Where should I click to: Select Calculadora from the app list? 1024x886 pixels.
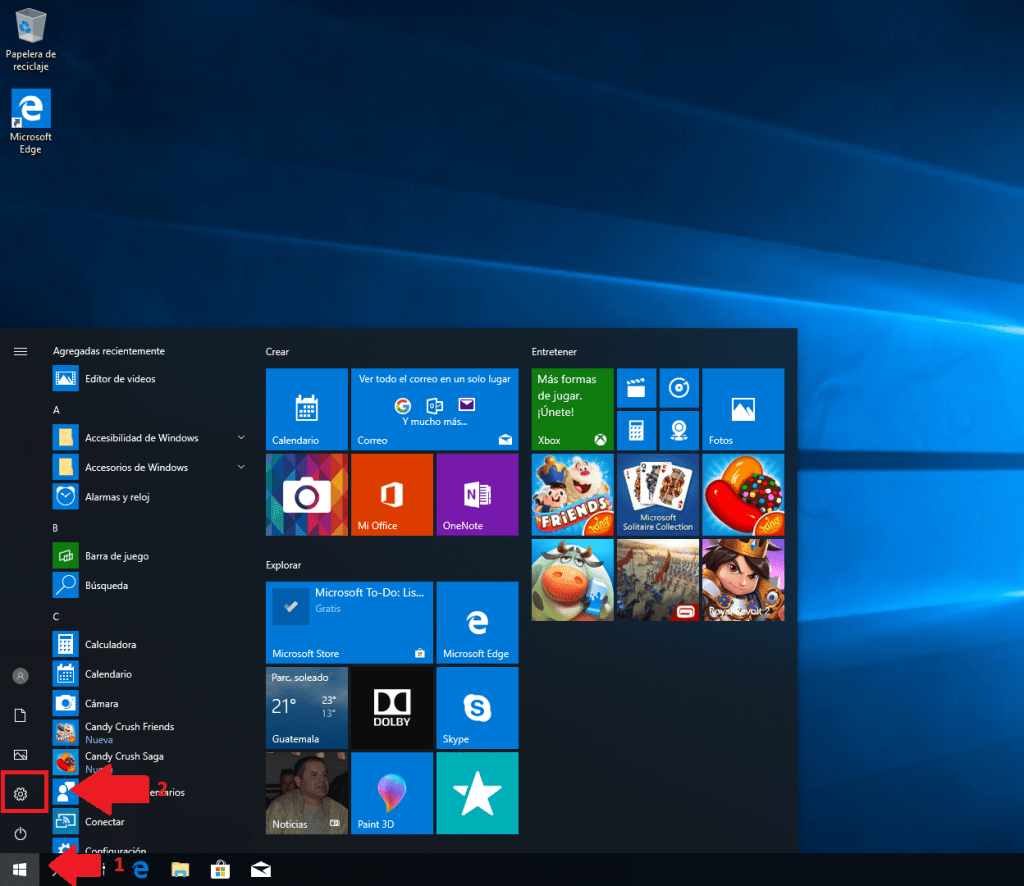[110, 645]
